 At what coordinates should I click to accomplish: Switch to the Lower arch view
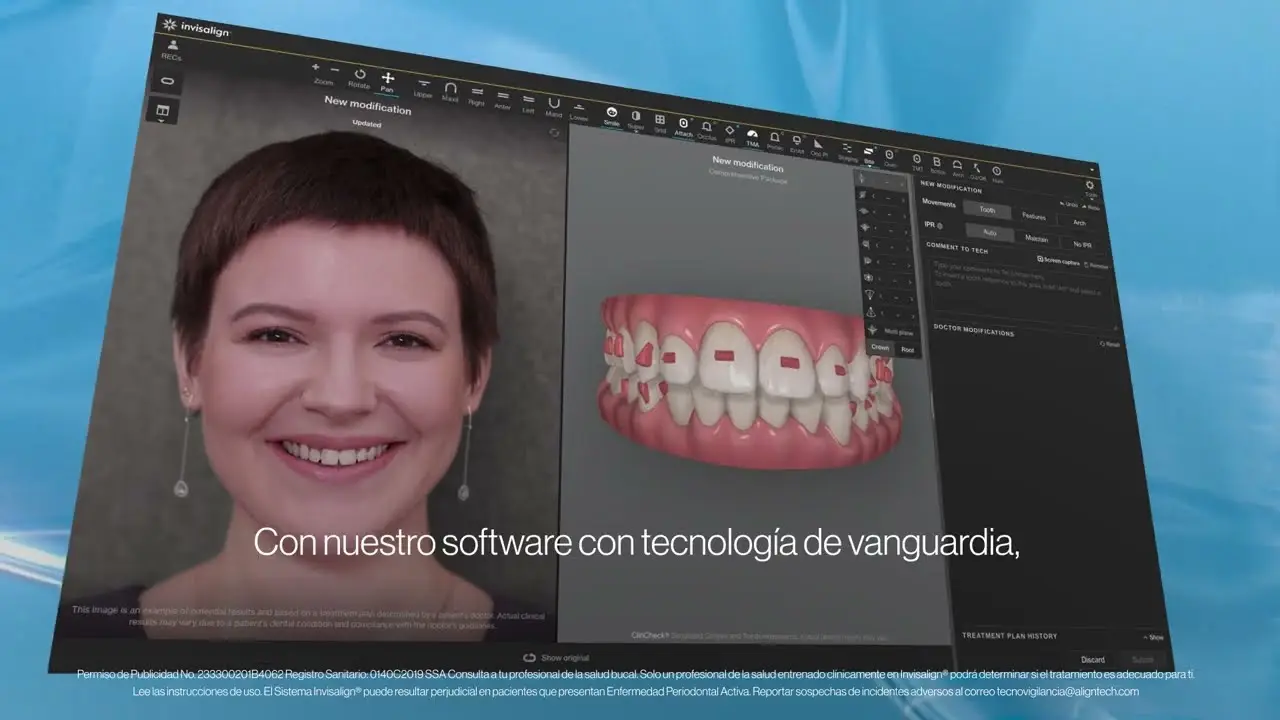(579, 112)
